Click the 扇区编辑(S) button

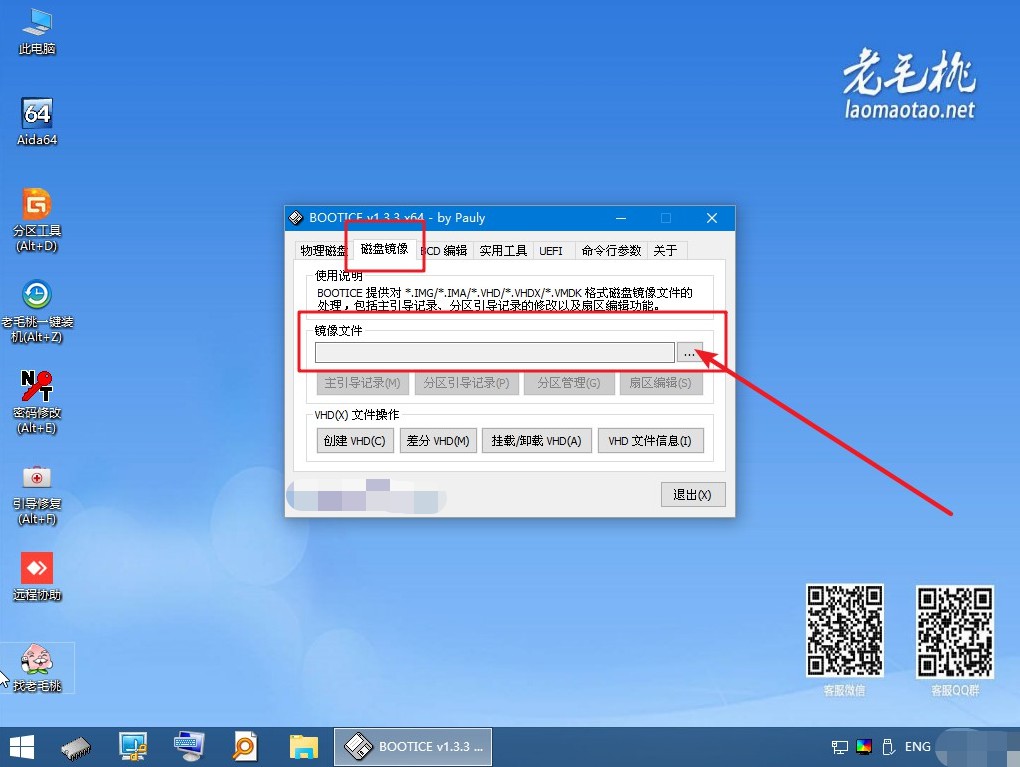pos(660,383)
